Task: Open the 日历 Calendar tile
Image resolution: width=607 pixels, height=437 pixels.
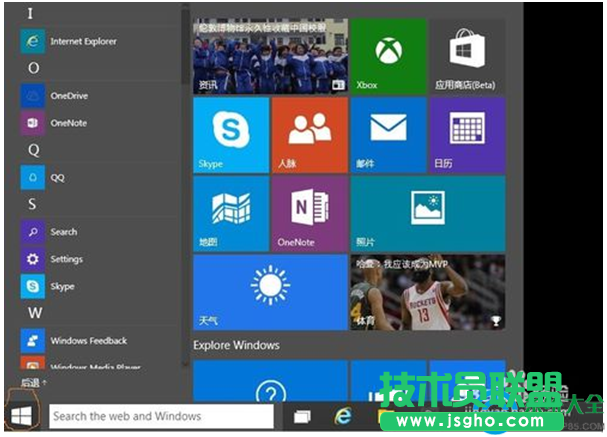Action: pos(467,135)
